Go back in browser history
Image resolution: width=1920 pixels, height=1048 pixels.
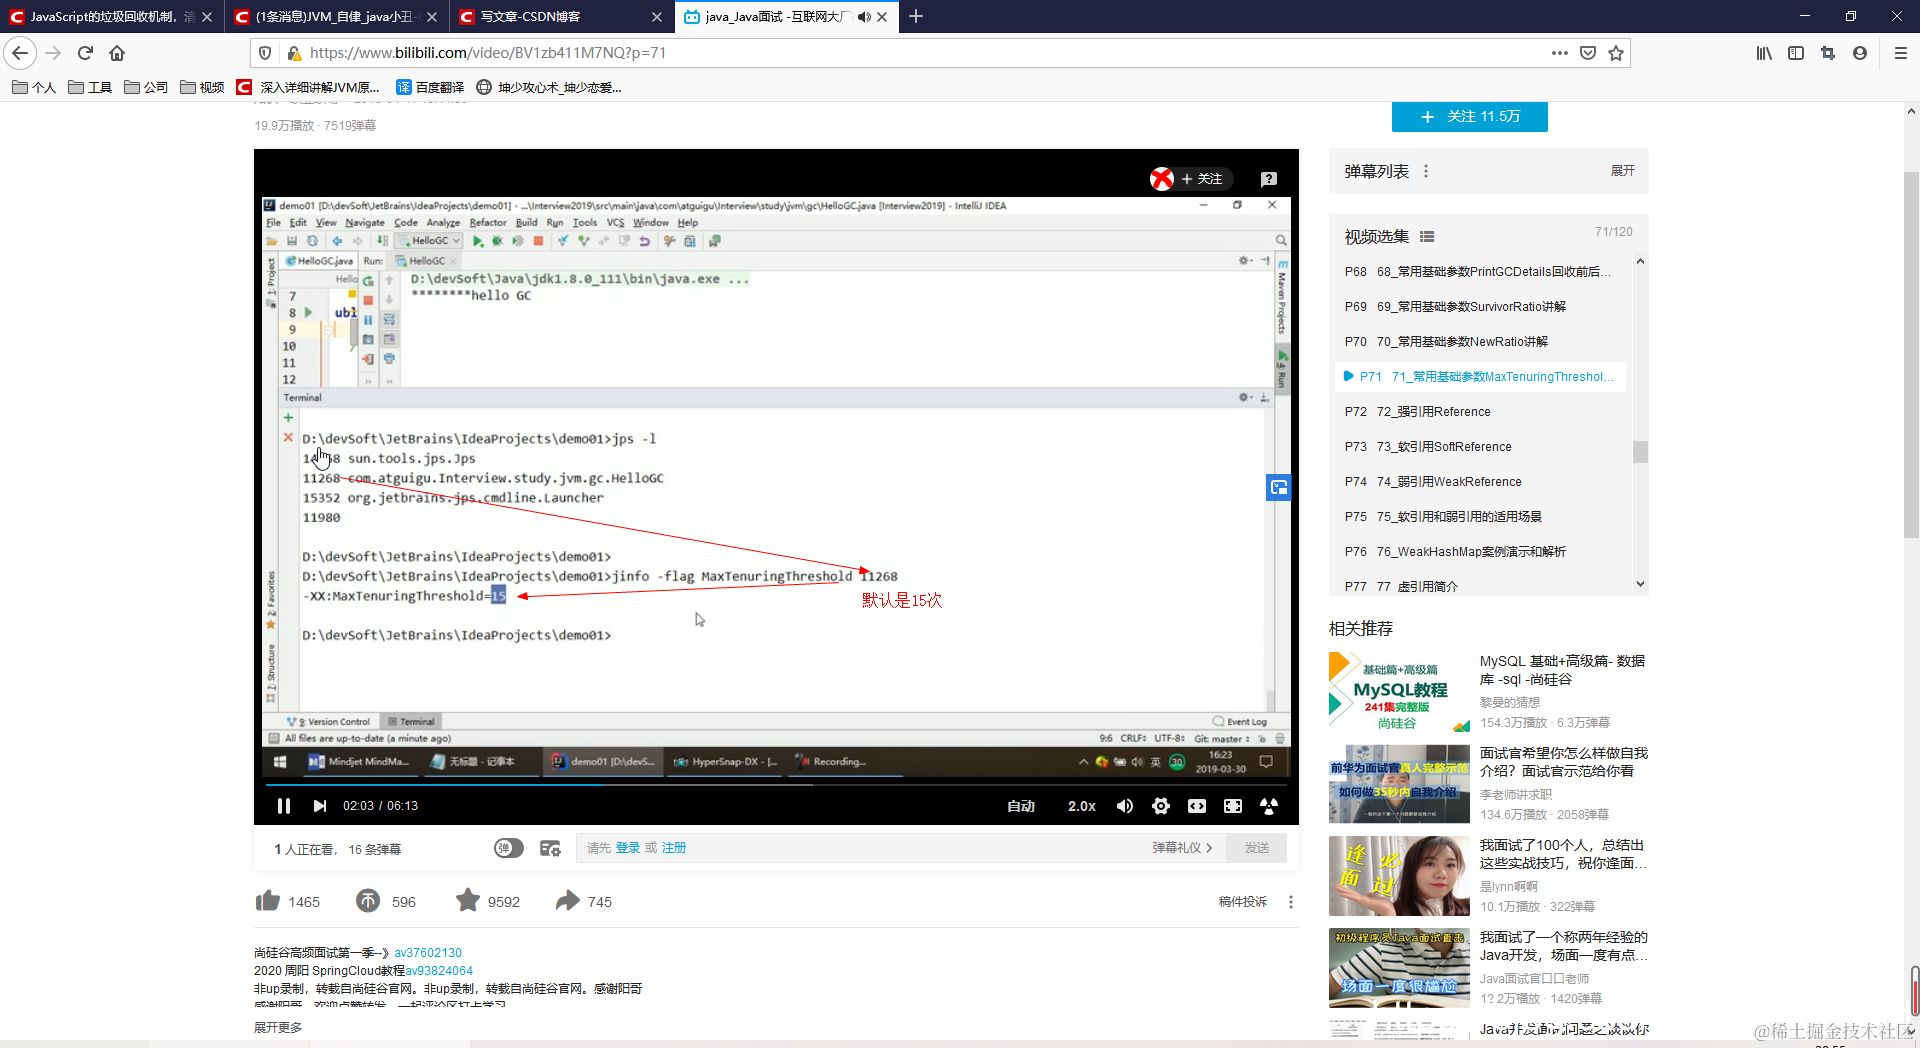(20, 53)
